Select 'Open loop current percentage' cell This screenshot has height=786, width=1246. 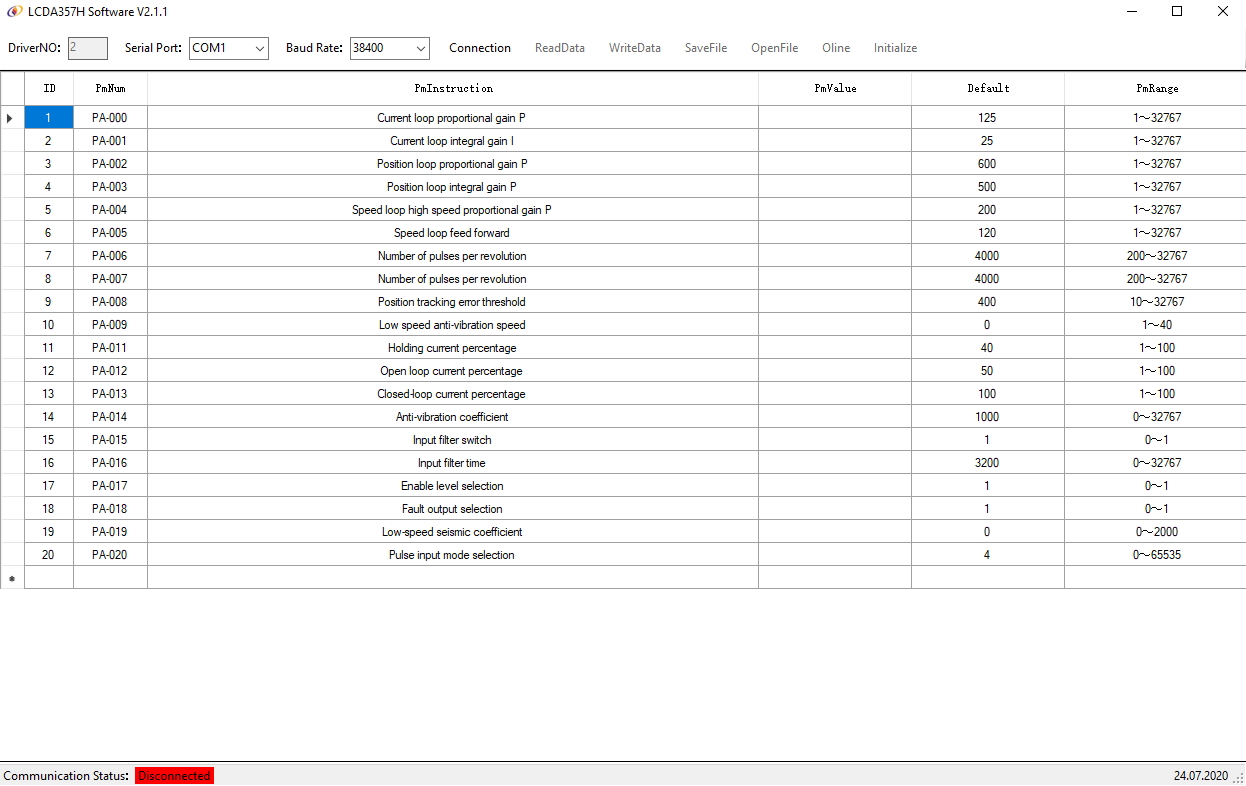[x=453, y=371]
